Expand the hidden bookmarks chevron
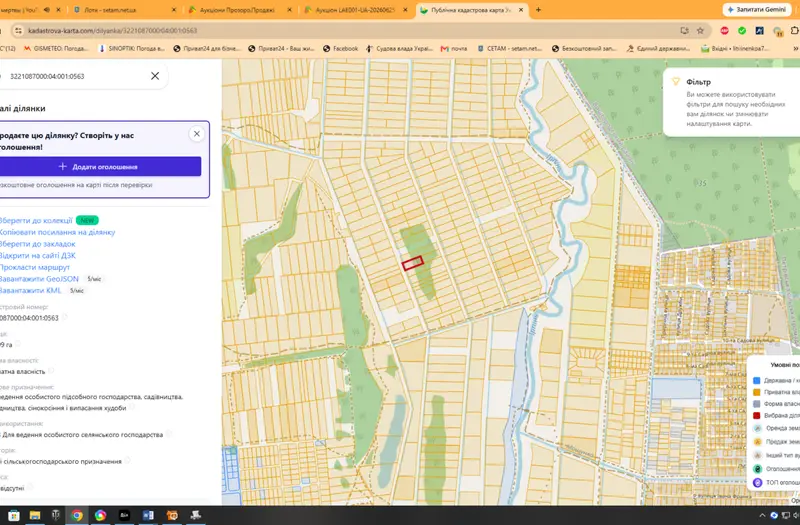This screenshot has width=800, height=525. [x=795, y=48]
